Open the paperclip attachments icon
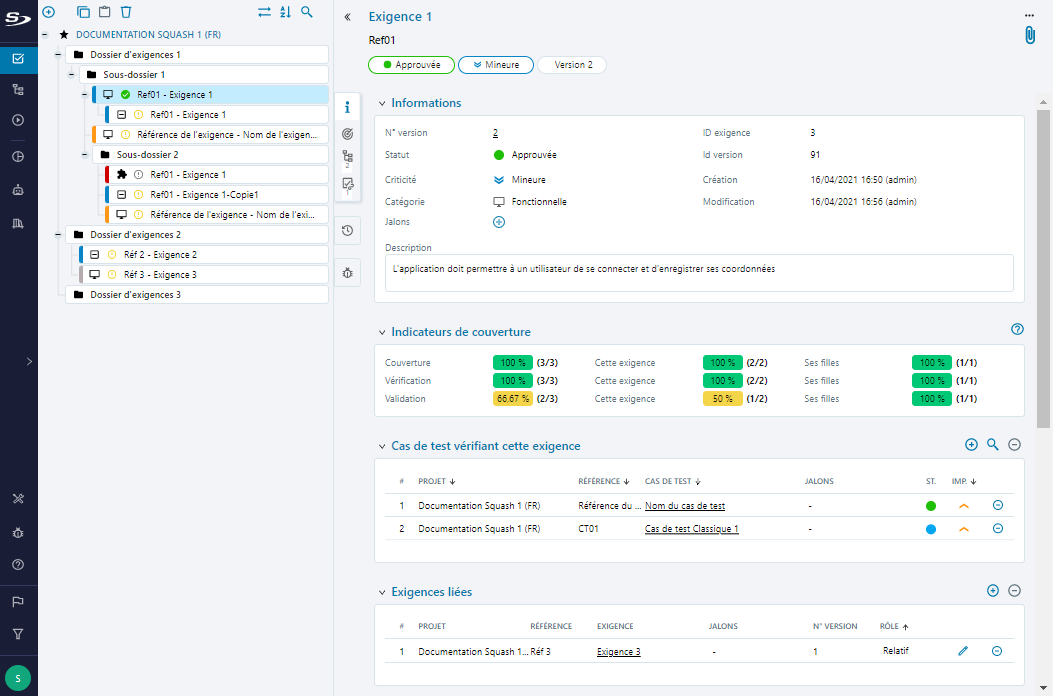The image size is (1053, 696). coord(1029,36)
